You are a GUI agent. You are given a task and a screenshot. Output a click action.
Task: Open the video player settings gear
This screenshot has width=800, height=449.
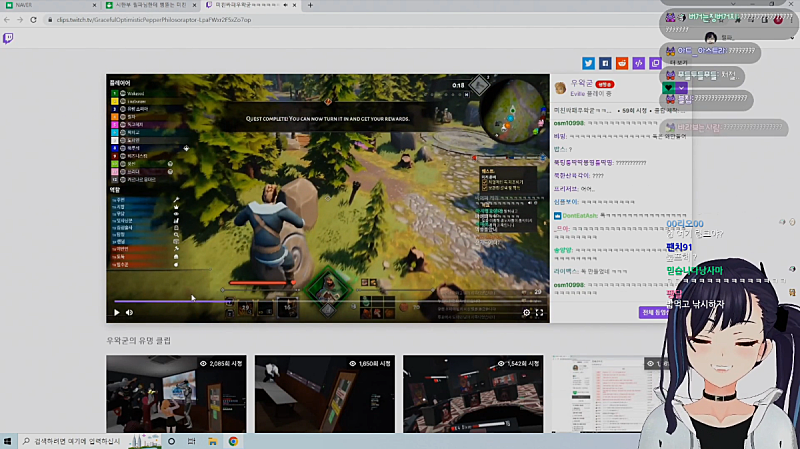[527, 313]
